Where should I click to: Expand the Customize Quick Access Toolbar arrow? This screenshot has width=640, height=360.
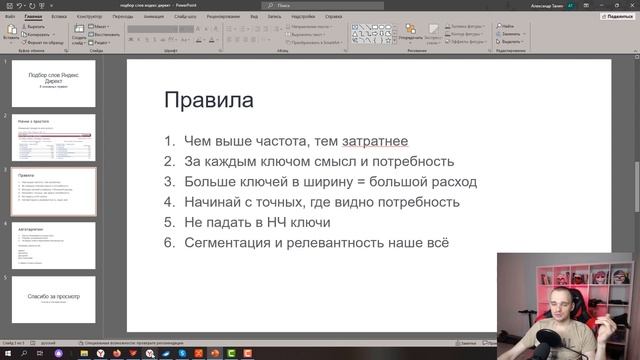point(51,6)
